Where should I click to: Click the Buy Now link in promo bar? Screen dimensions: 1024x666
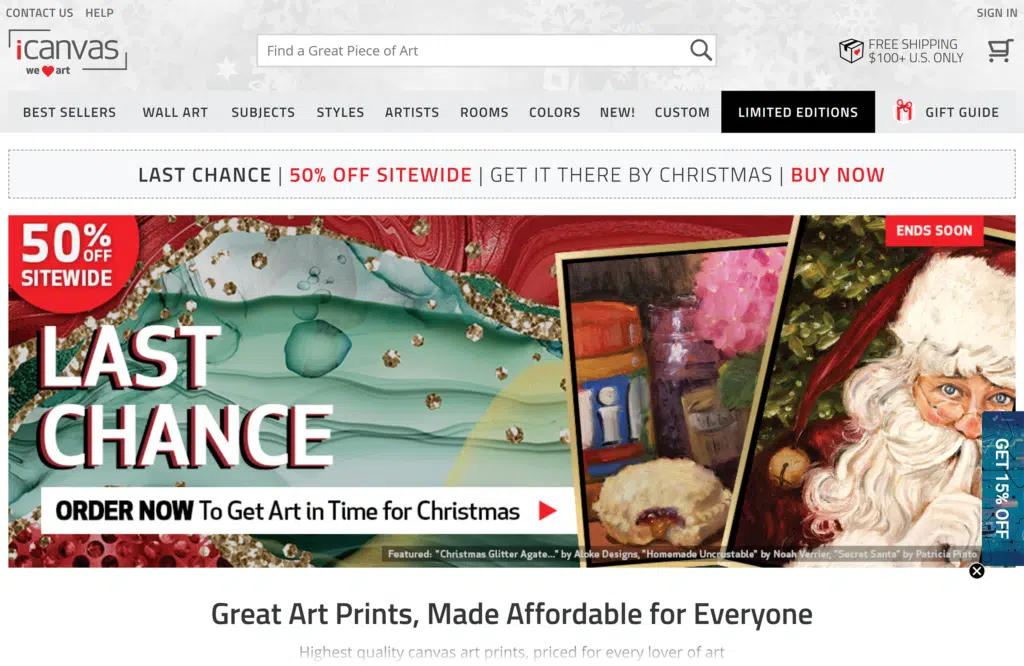pyautogui.click(x=837, y=175)
